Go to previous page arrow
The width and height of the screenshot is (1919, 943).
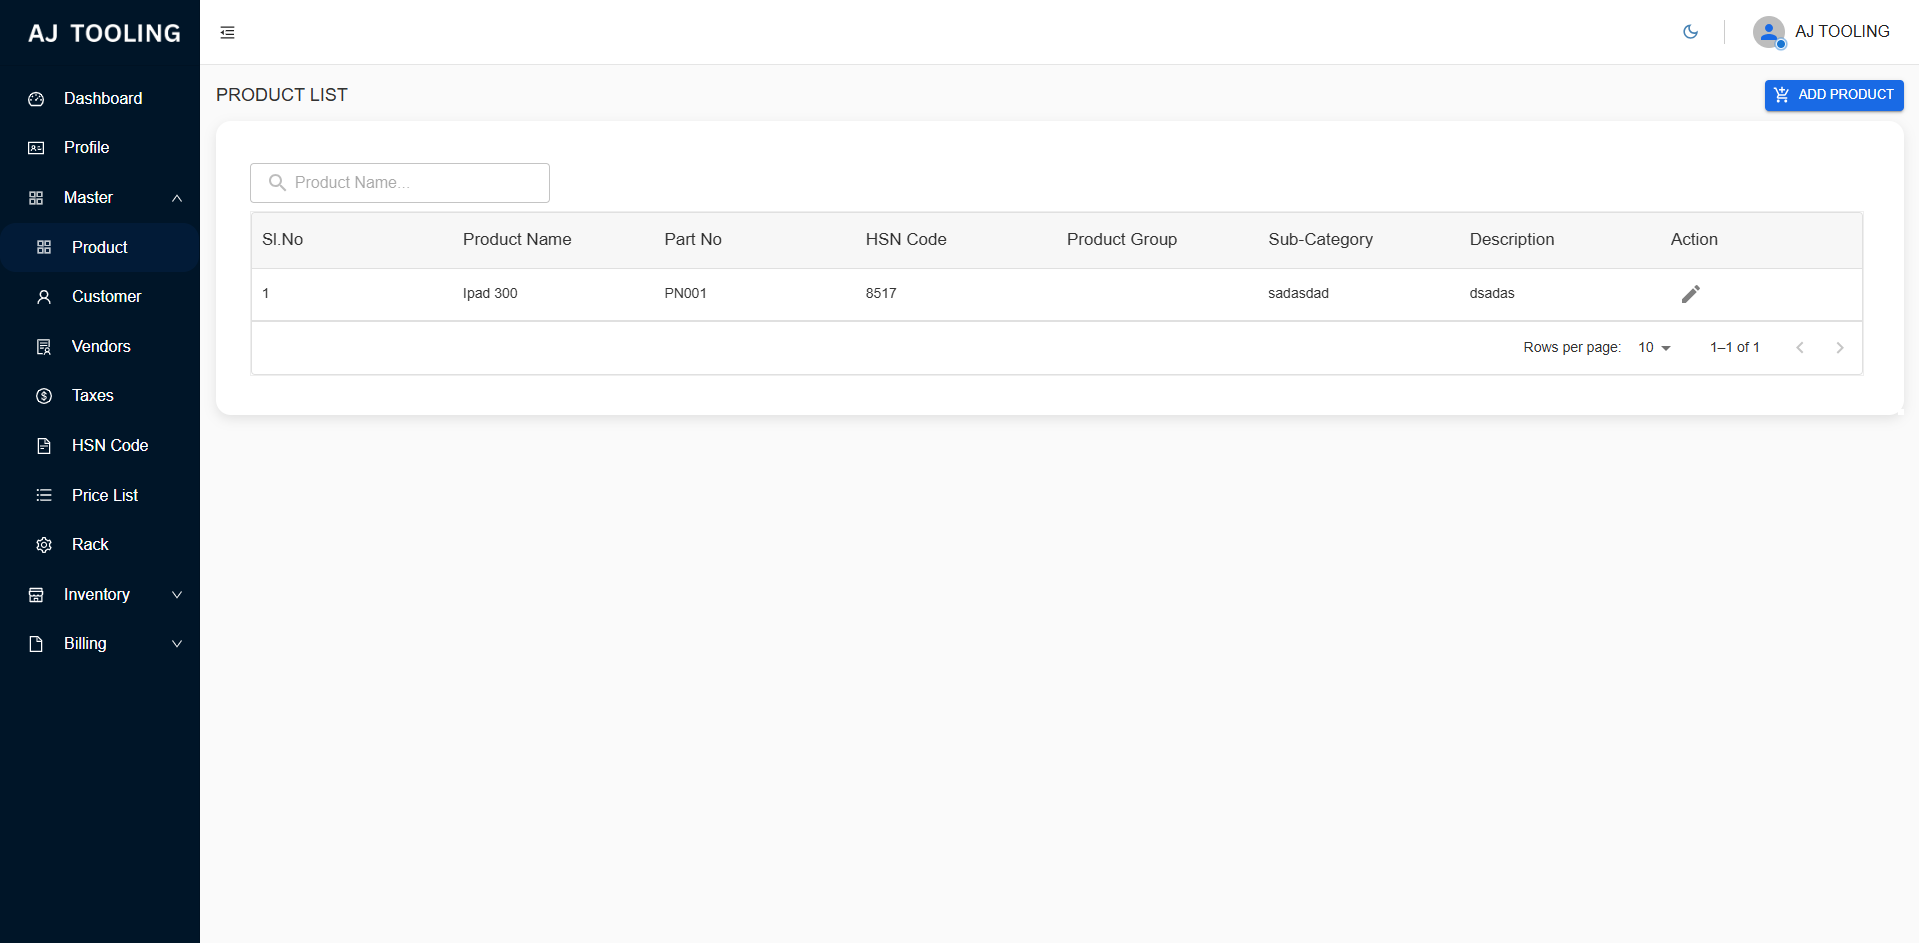(1800, 347)
